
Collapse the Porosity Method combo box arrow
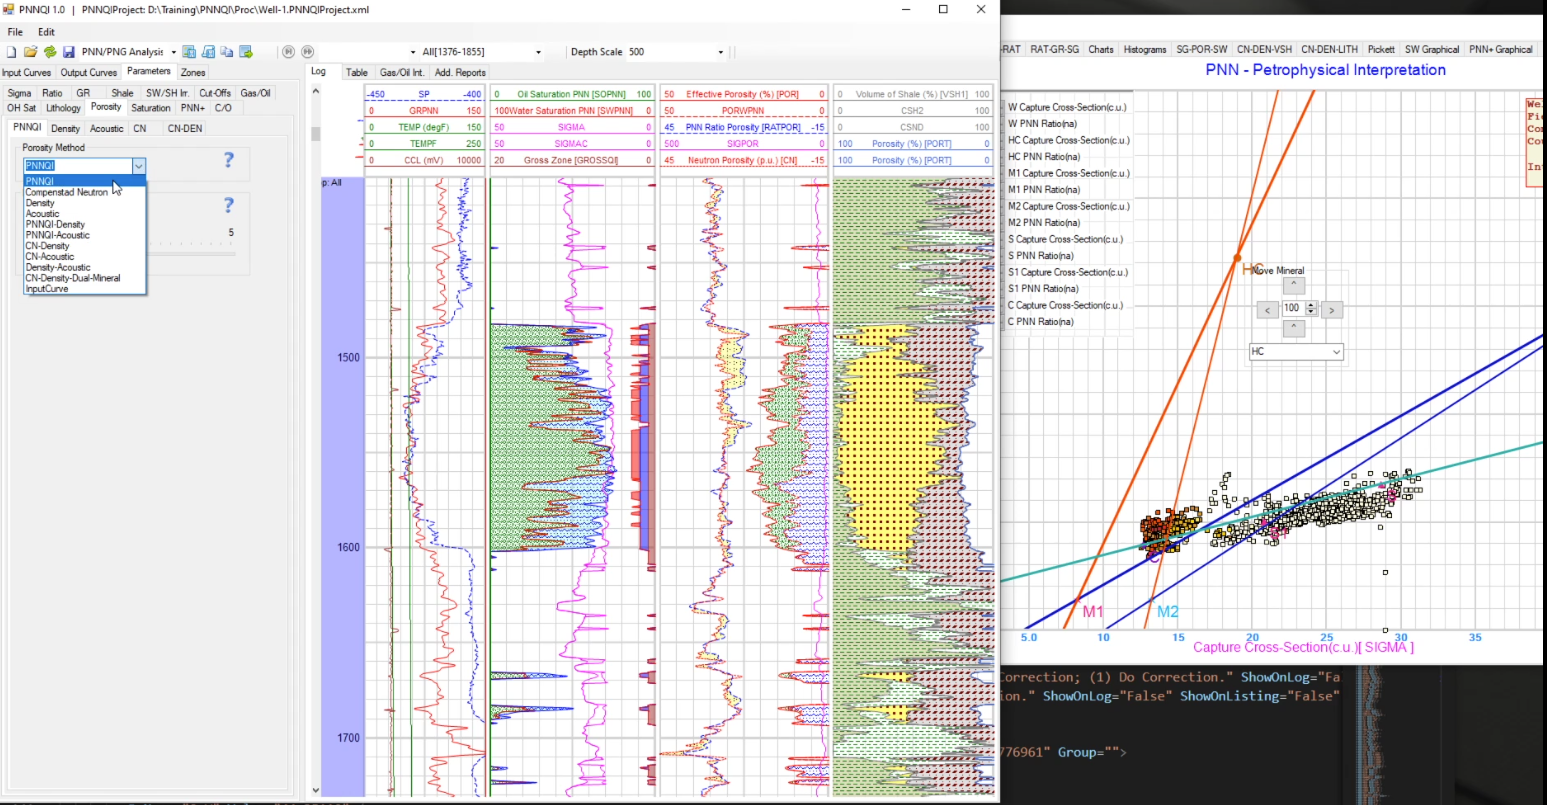tap(139, 166)
